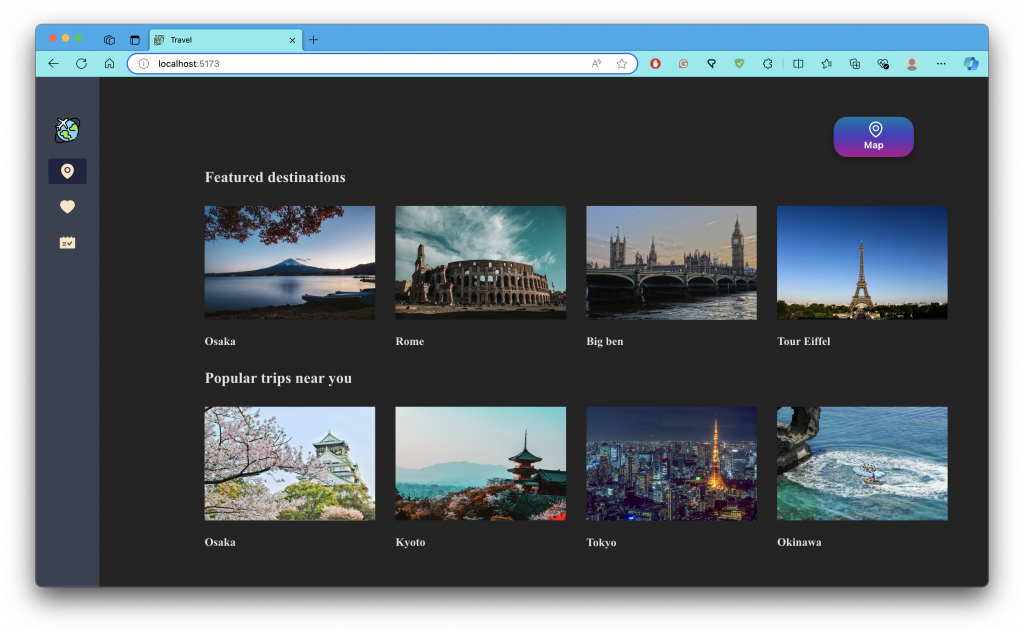Click the grey circular extension icon
This screenshot has height=634, width=1024.
click(683, 63)
